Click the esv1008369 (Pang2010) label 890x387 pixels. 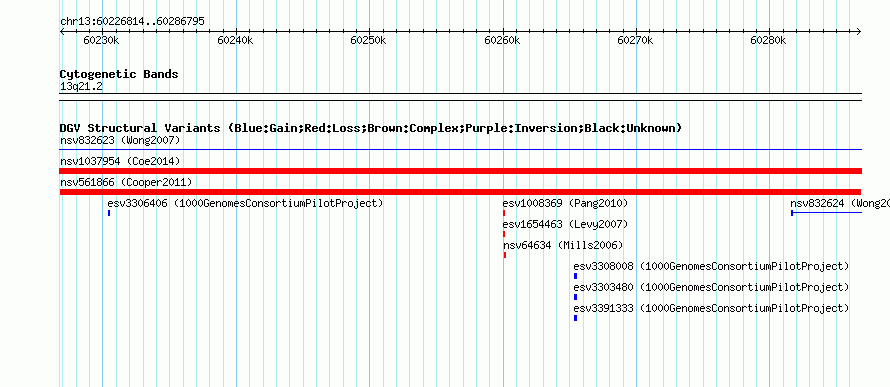(x=565, y=203)
